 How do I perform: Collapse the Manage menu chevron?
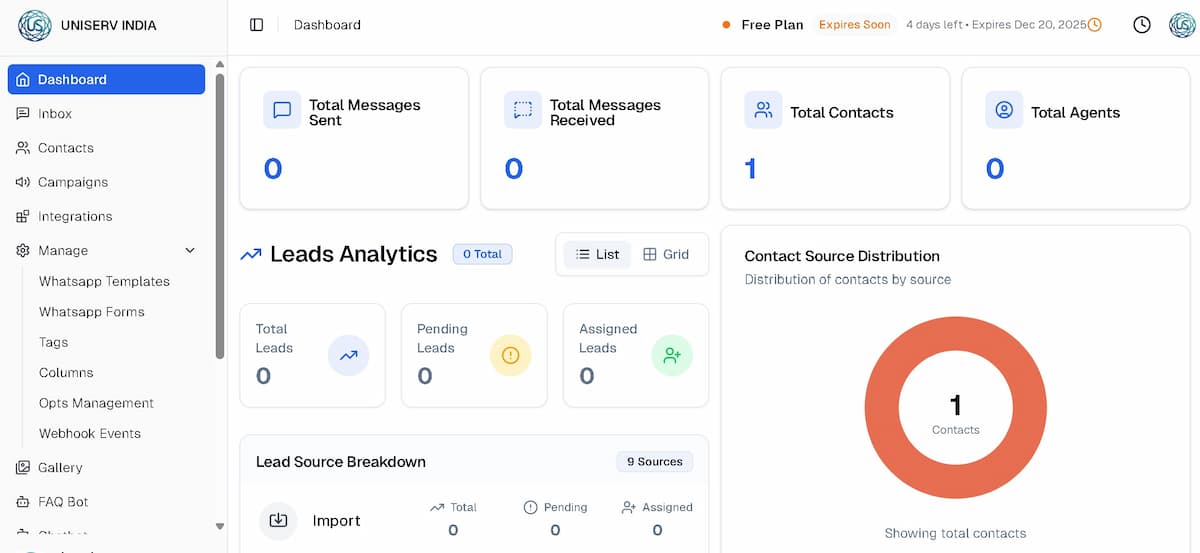[190, 251]
